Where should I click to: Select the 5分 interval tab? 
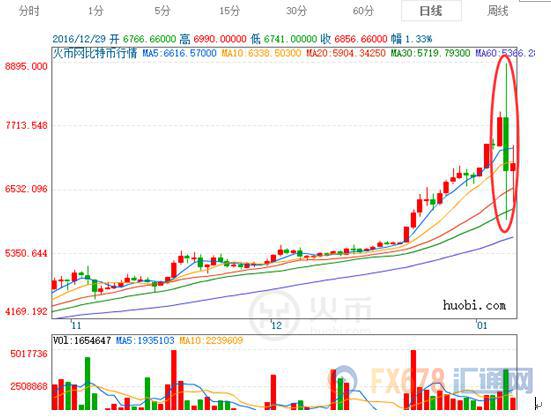pyautogui.click(x=162, y=11)
